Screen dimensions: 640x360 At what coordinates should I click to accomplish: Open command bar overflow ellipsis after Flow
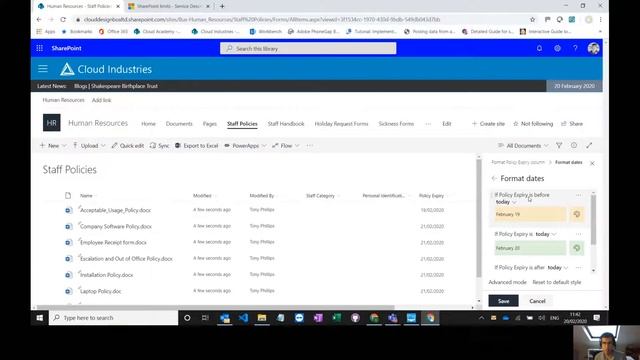tap(309, 146)
